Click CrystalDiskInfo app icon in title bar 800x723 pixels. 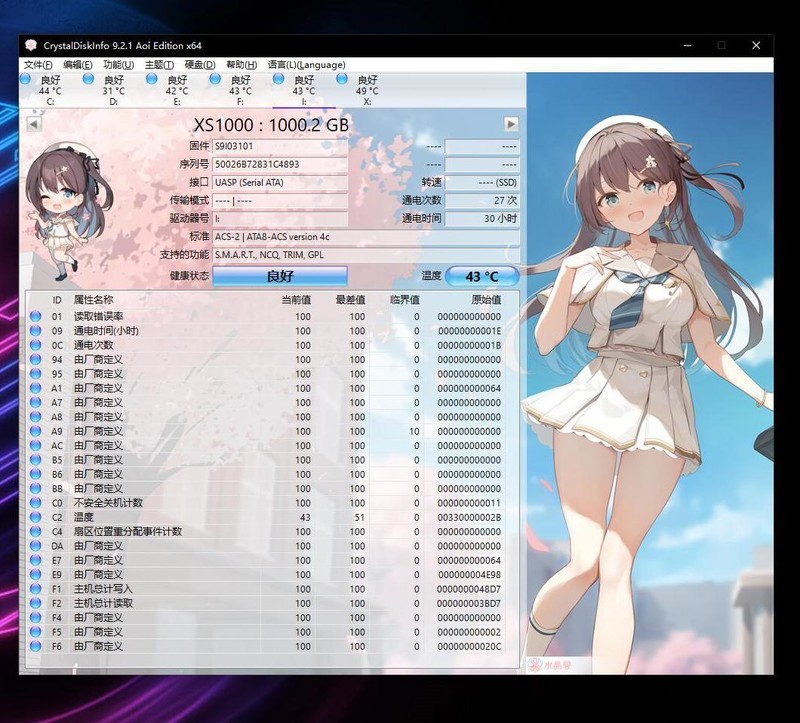tap(31, 46)
